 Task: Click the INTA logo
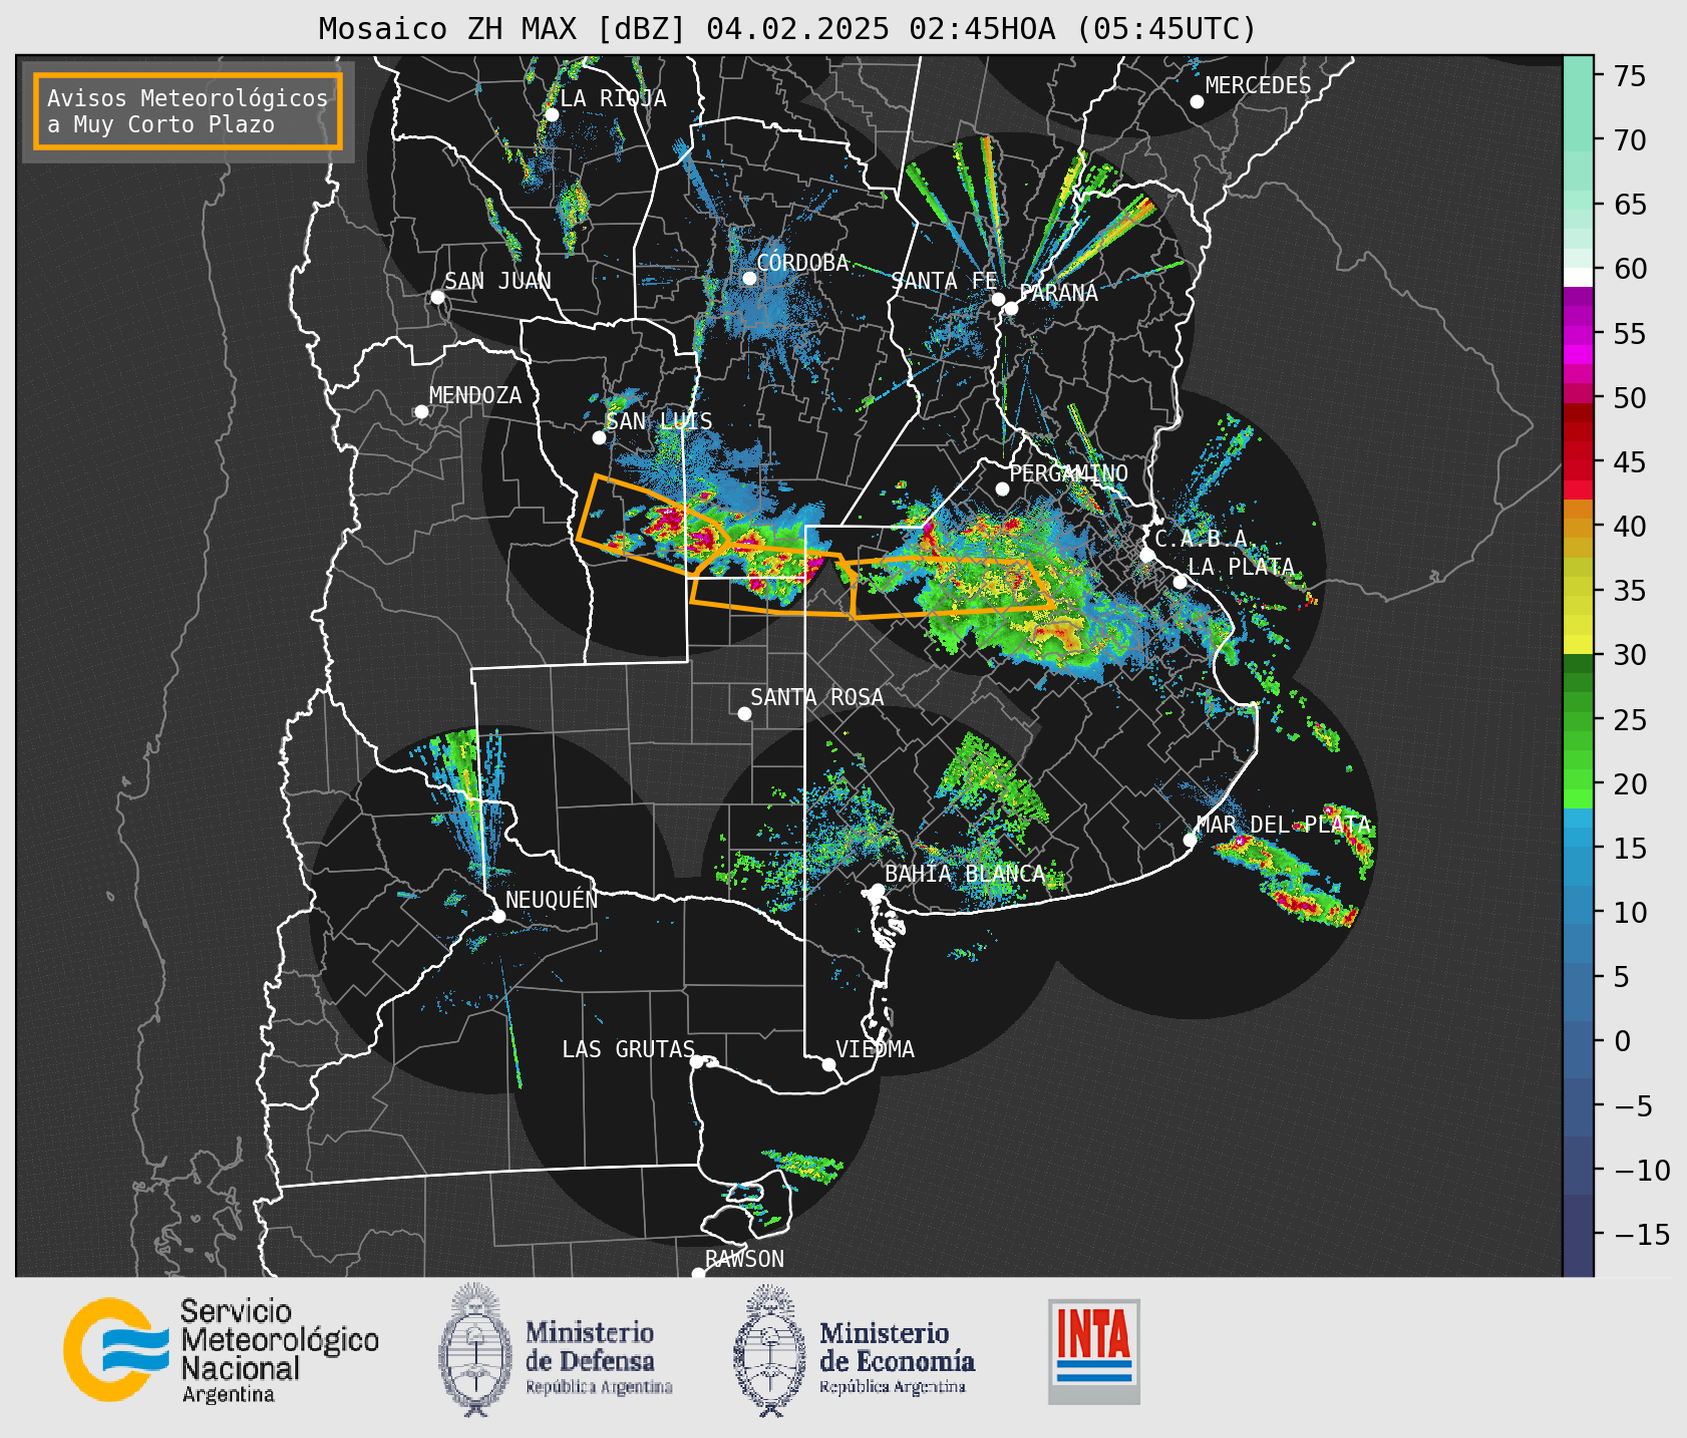coord(1094,1351)
